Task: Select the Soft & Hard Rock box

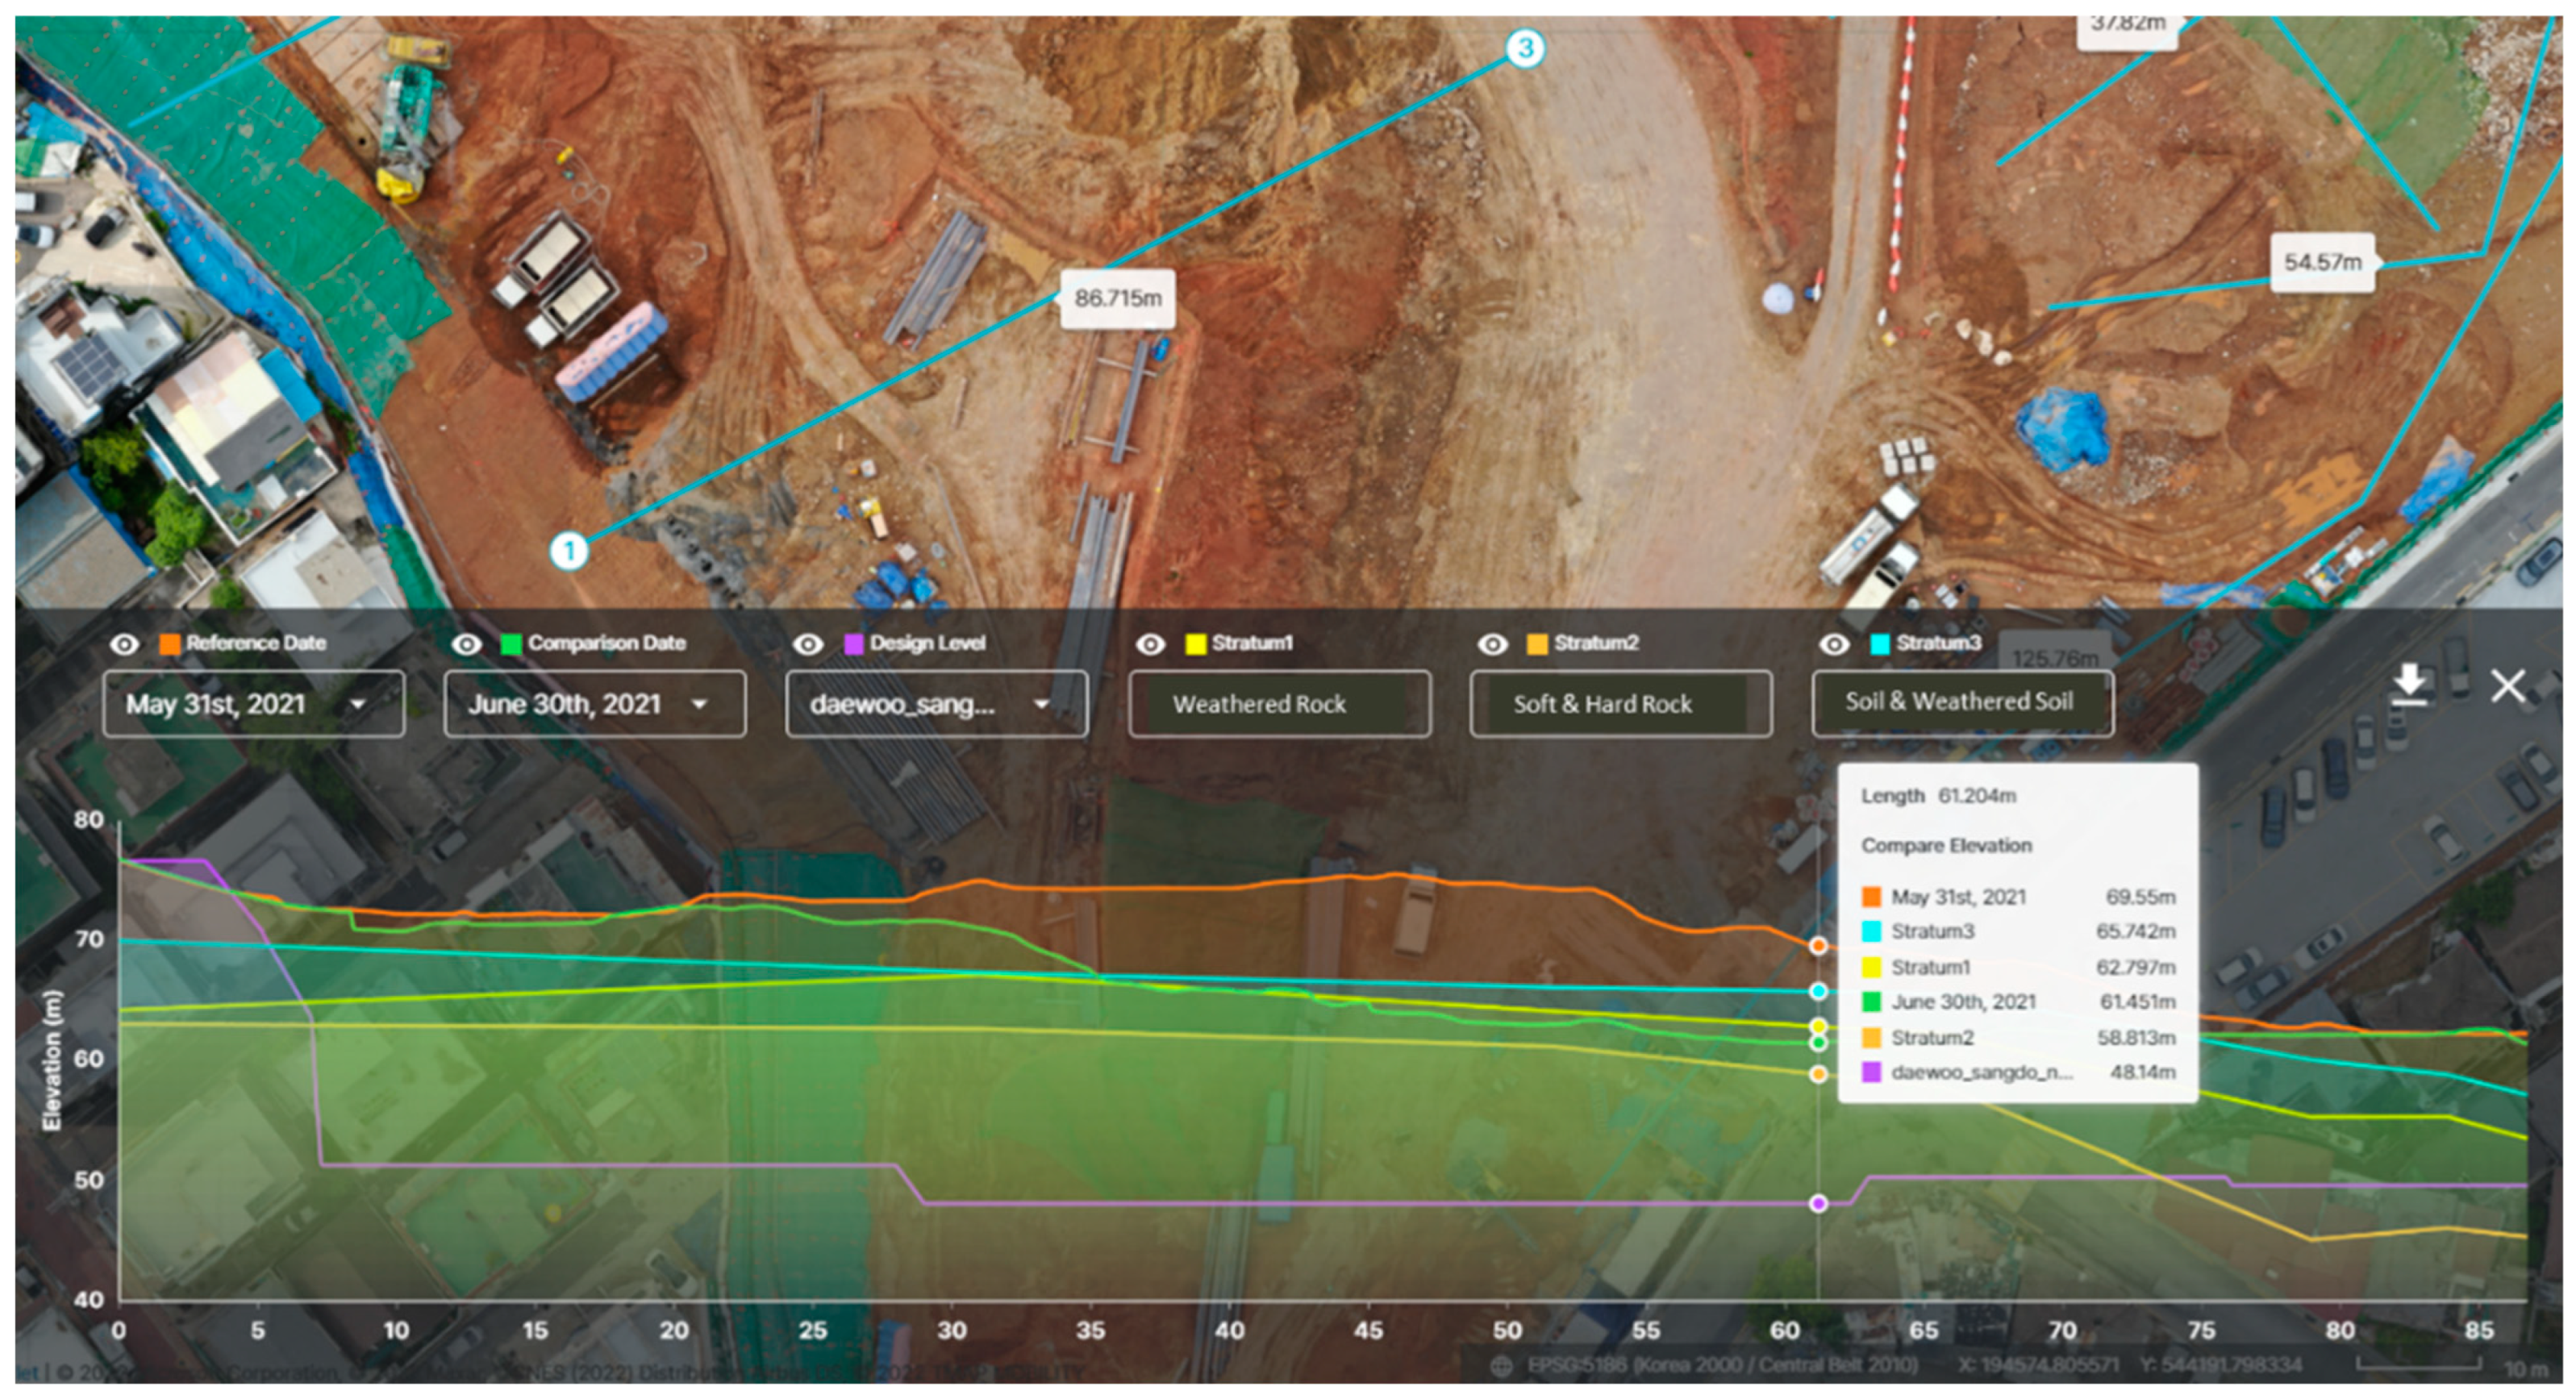Action: 1620,704
